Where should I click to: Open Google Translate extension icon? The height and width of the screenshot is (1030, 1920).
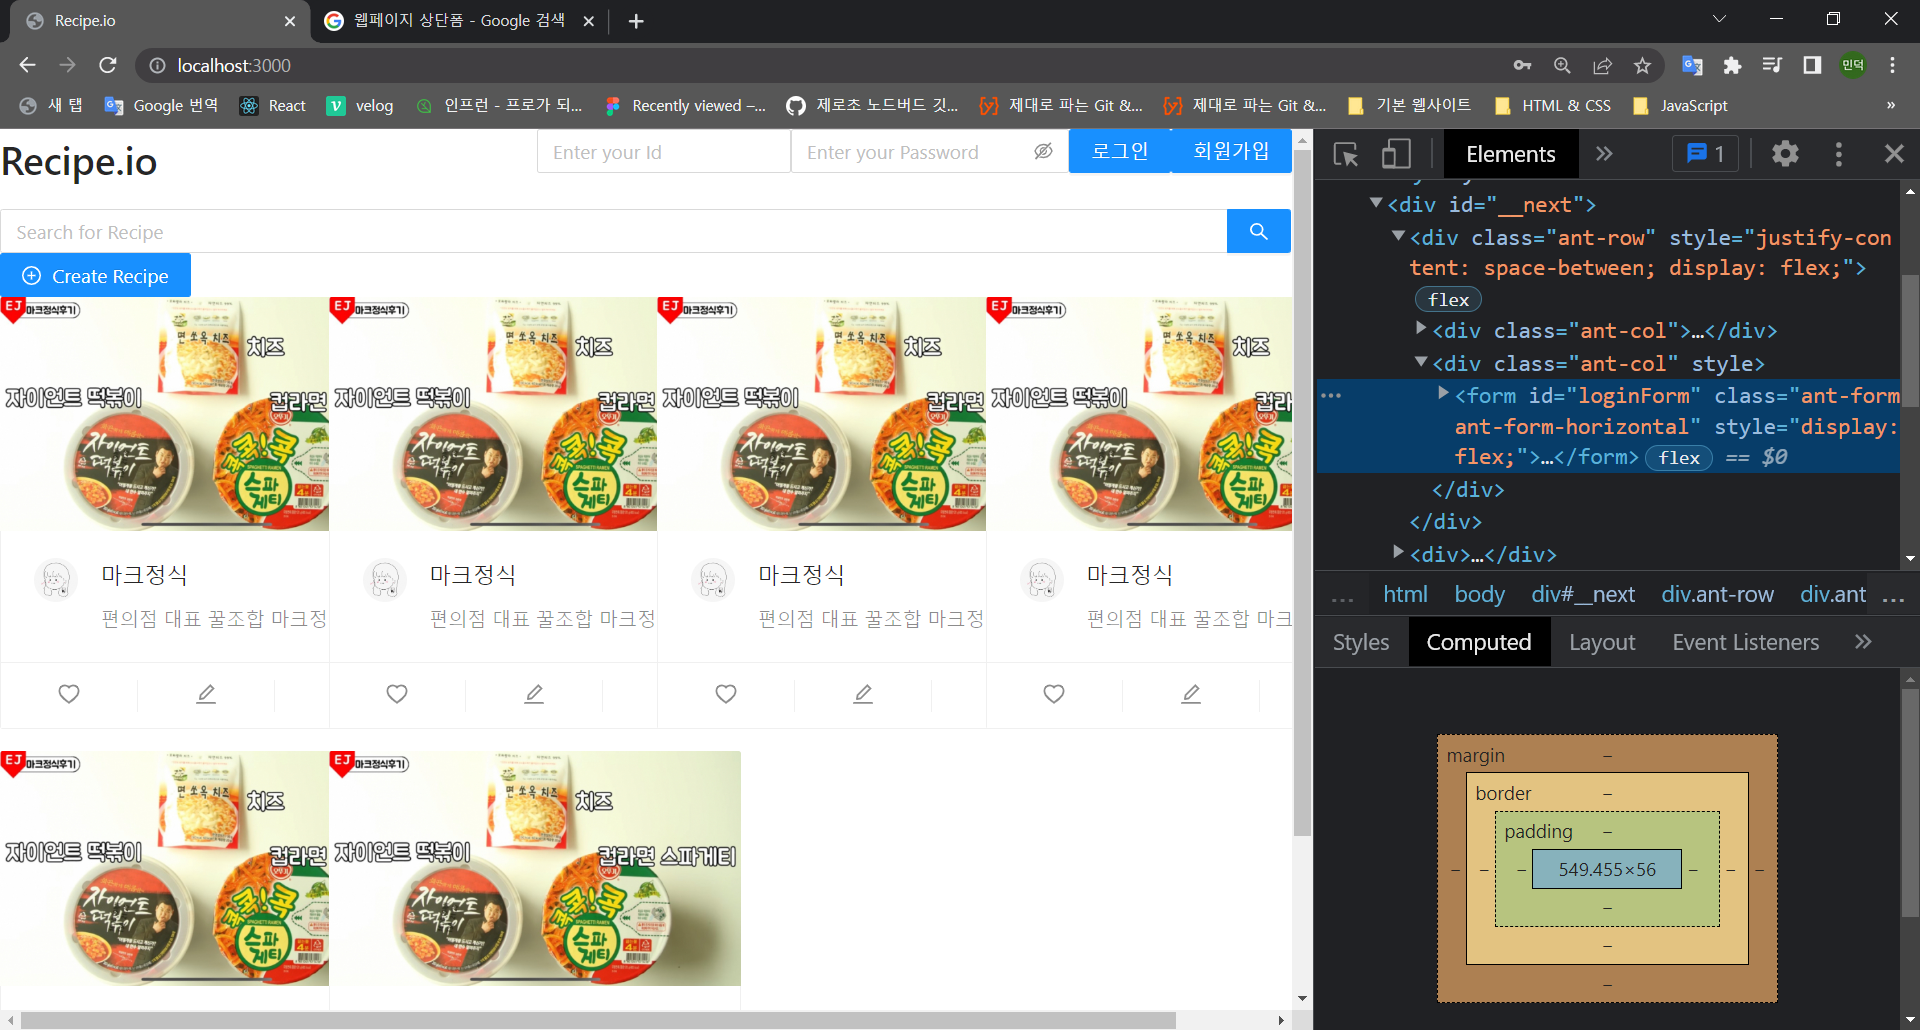pyautogui.click(x=1692, y=65)
